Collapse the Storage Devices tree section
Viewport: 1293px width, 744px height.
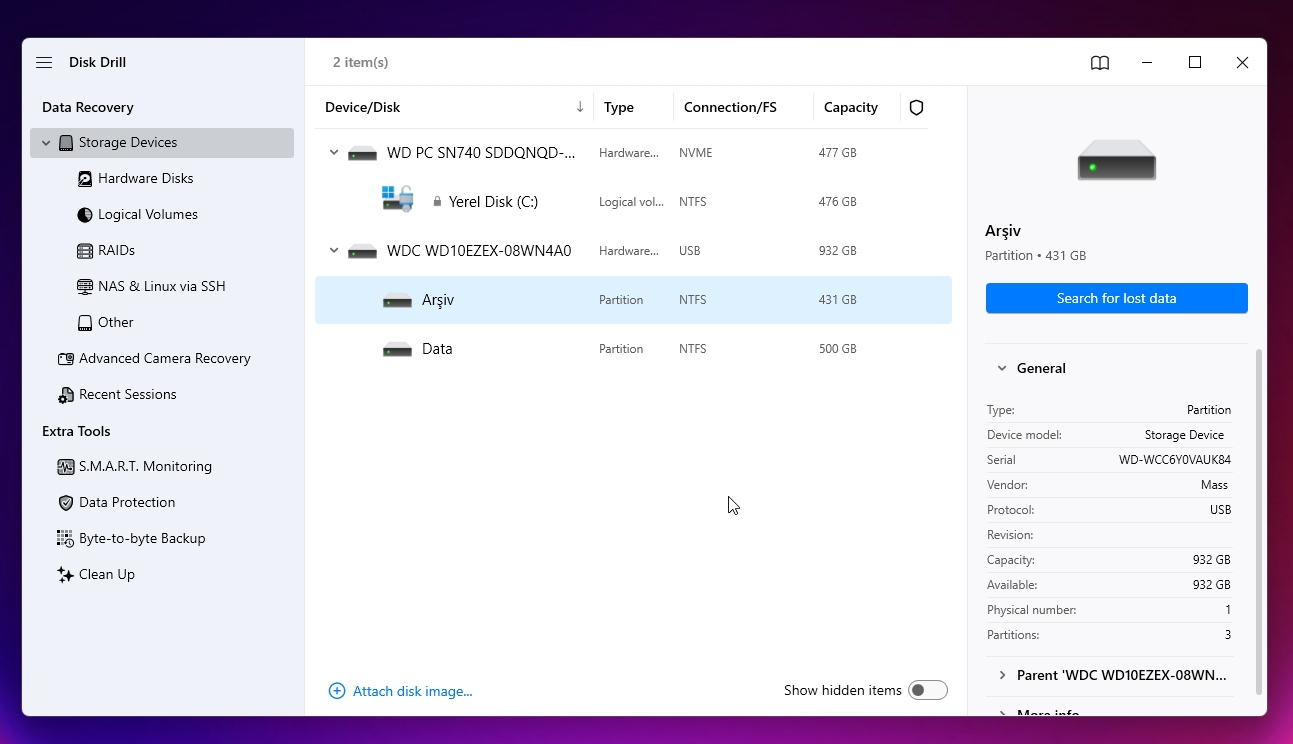point(46,143)
